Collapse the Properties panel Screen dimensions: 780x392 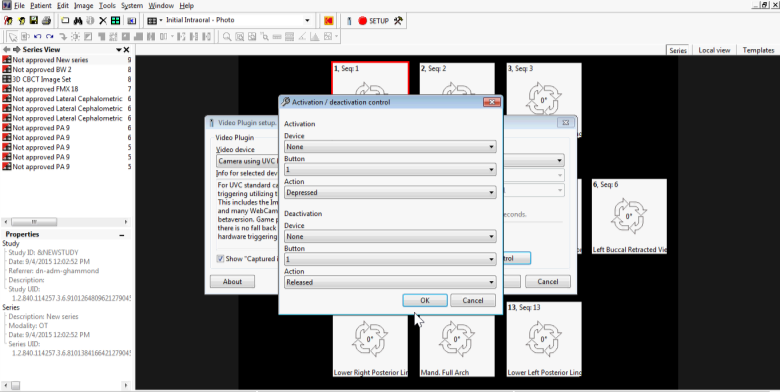(x=122, y=235)
